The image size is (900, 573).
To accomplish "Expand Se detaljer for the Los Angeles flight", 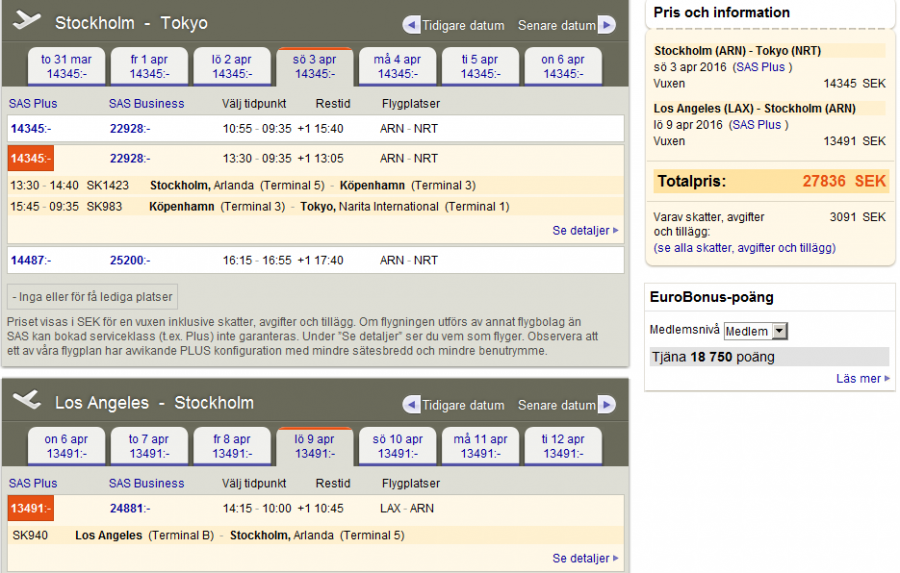I will tap(585, 558).
